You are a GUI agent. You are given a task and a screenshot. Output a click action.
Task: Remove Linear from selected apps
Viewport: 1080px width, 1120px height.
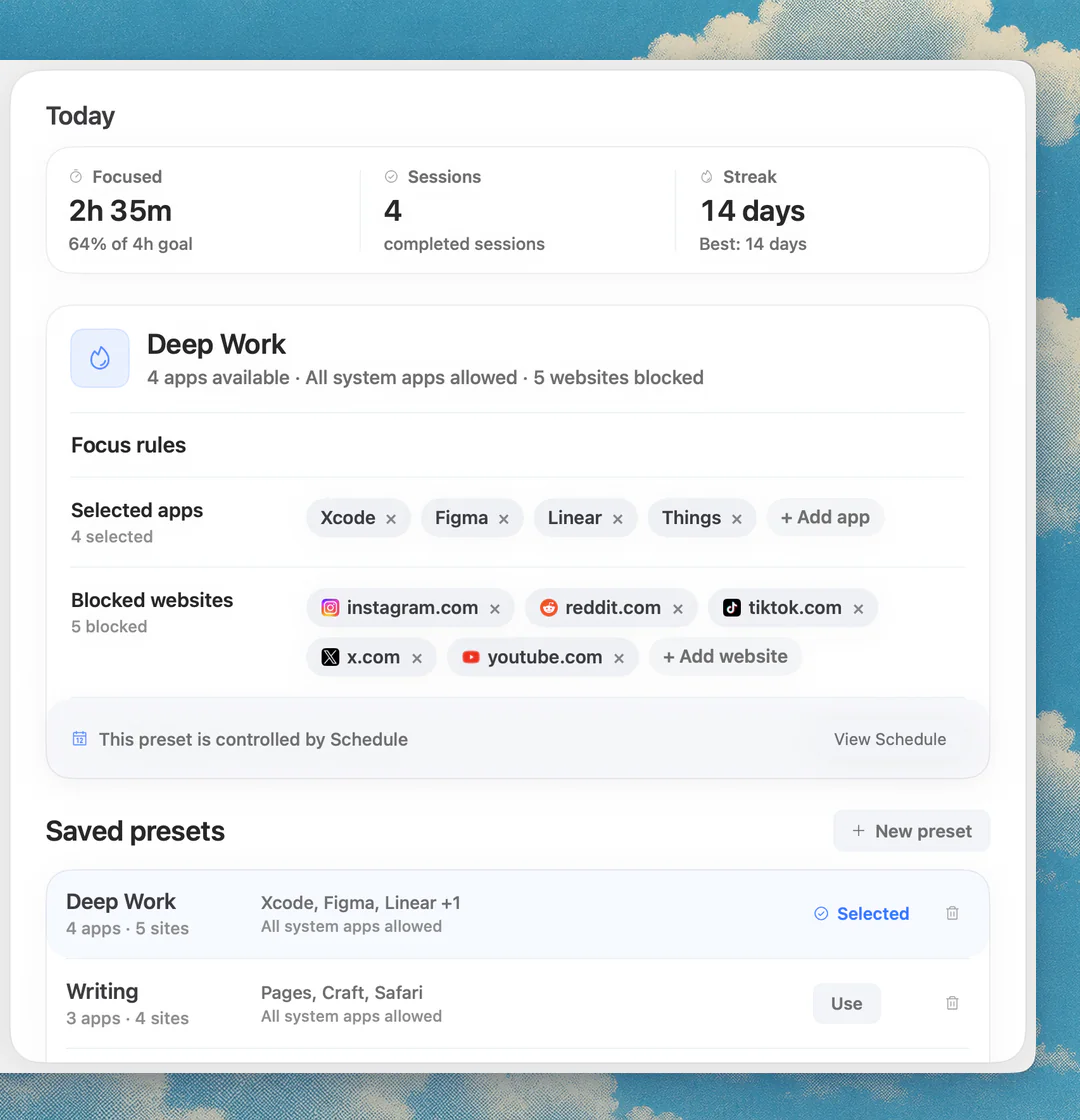point(618,519)
